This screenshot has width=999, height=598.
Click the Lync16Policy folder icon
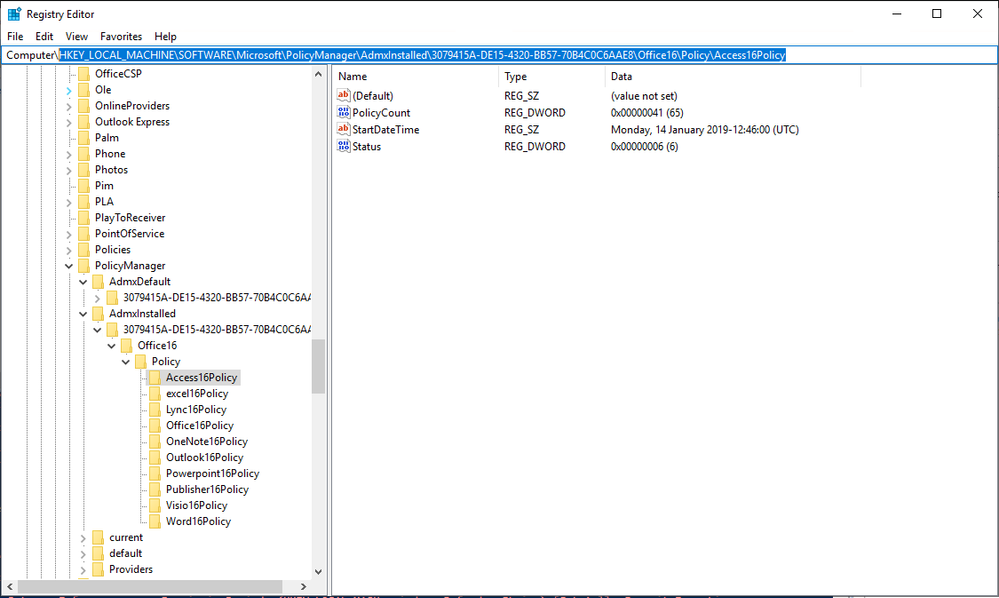(155, 409)
